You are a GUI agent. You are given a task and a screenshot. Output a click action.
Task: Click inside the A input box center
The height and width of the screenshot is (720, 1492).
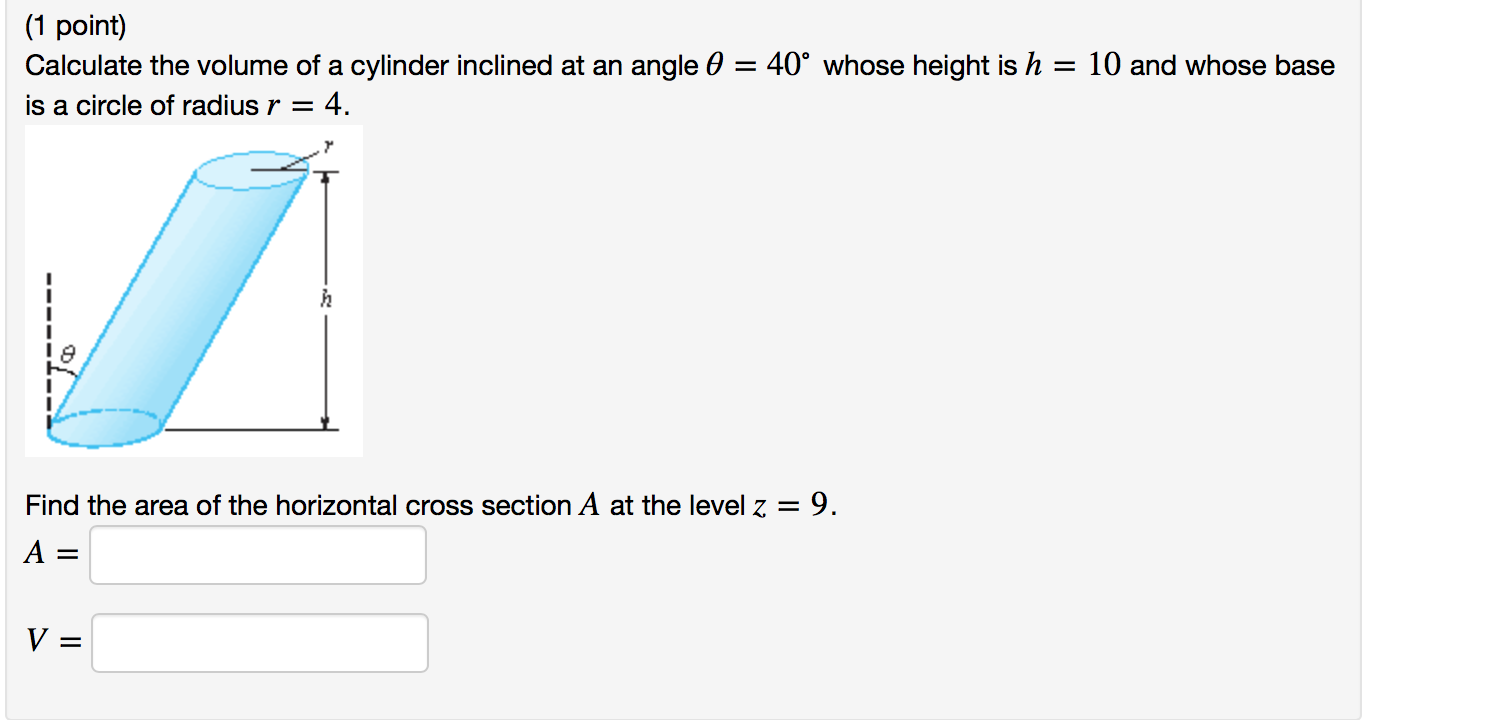coord(257,555)
